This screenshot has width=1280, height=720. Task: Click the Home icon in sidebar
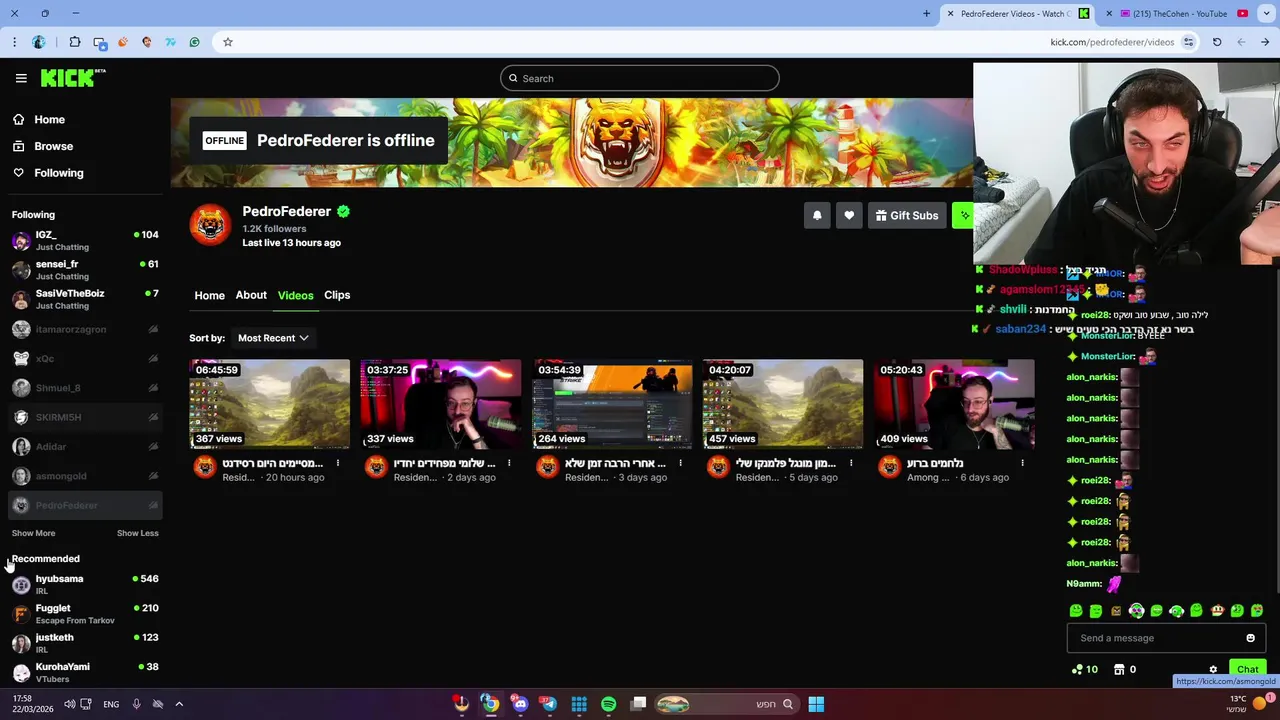[18, 119]
